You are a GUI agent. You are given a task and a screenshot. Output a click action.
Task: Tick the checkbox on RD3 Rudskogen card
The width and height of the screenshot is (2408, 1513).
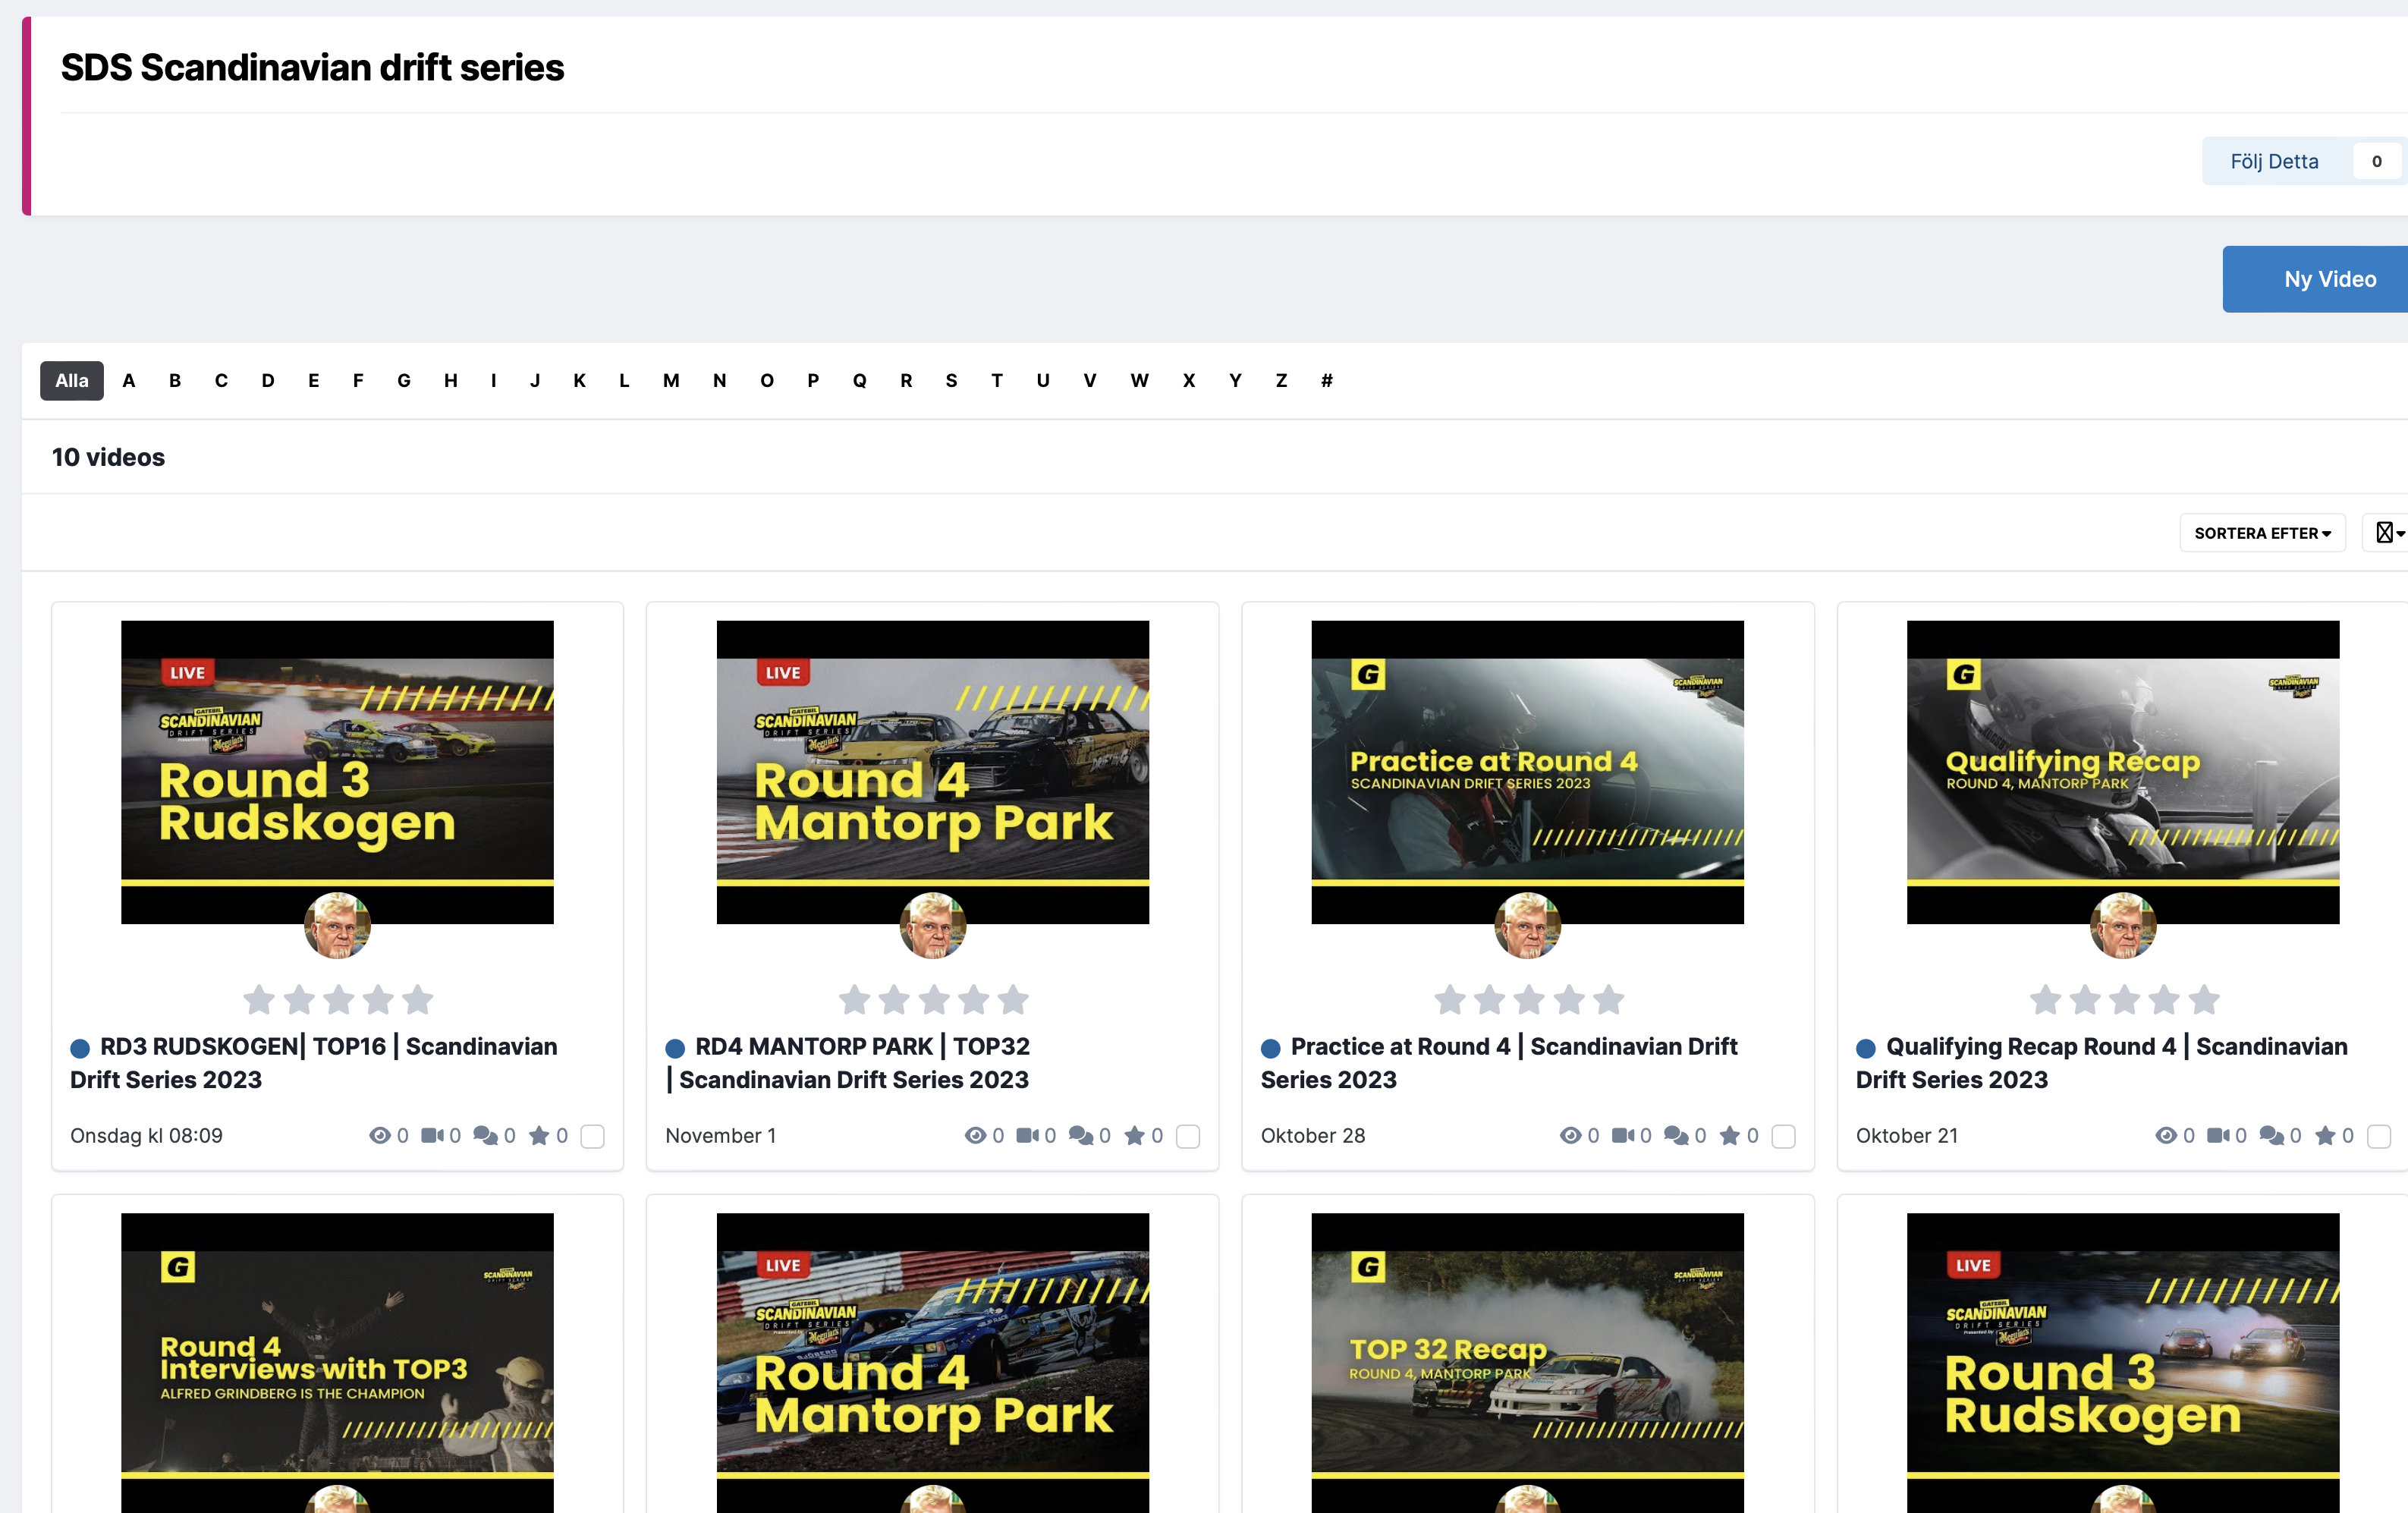coord(593,1136)
